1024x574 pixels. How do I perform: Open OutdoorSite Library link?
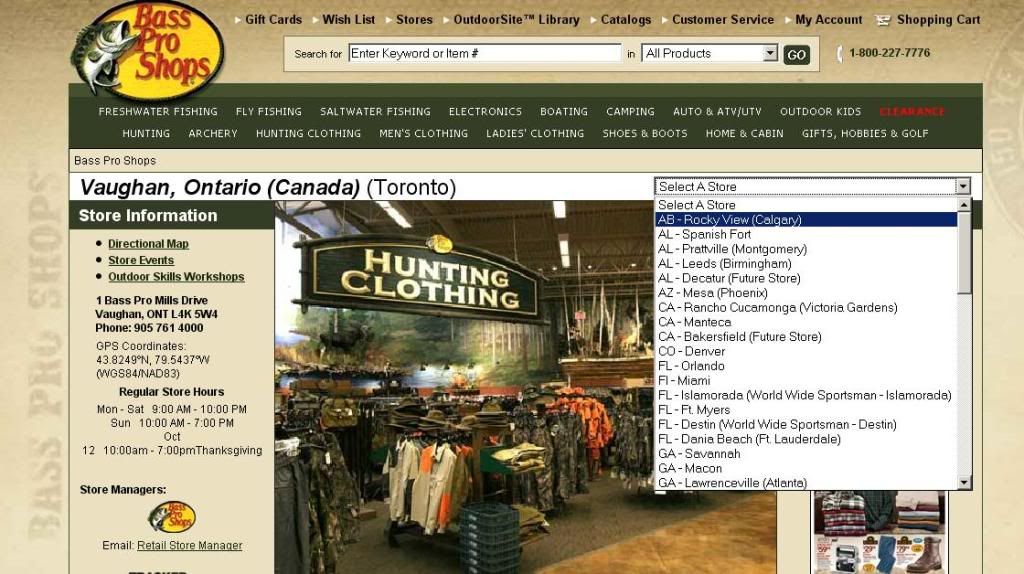coord(517,20)
